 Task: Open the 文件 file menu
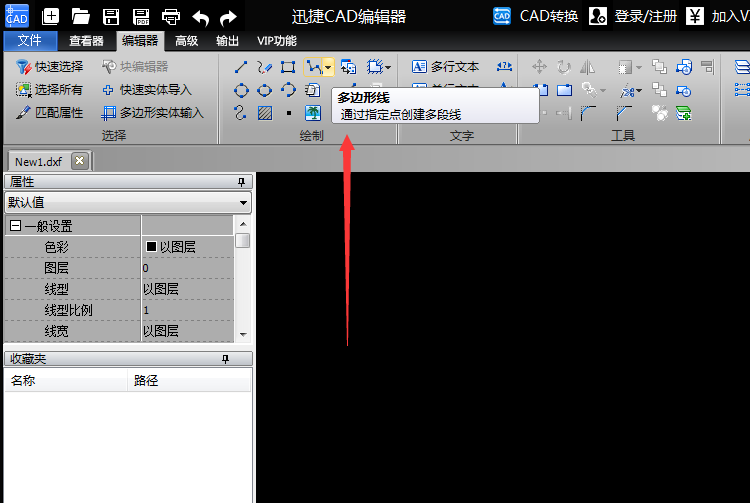pyautogui.click(x=30, y=41)
